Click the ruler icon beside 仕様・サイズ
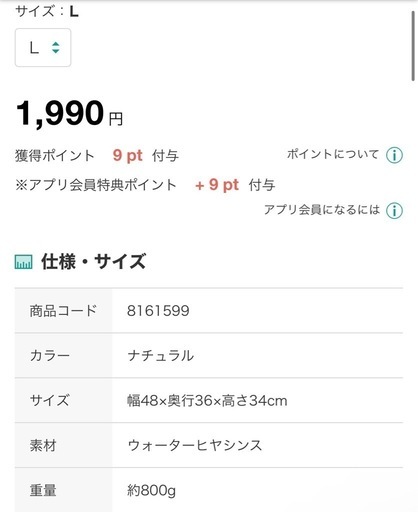Viewport: 418px width, 512px height. pos(24,262)
